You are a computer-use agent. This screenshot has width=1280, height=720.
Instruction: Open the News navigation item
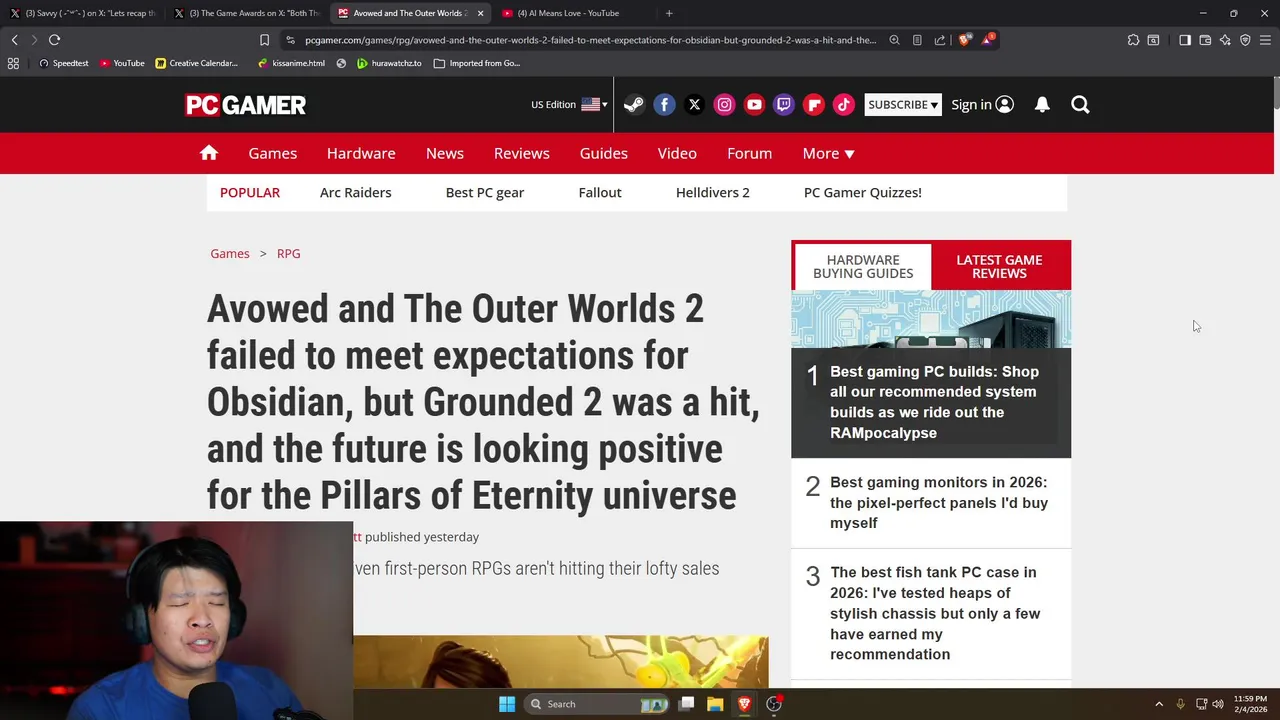pyautogui.click(x=445, y=153)
